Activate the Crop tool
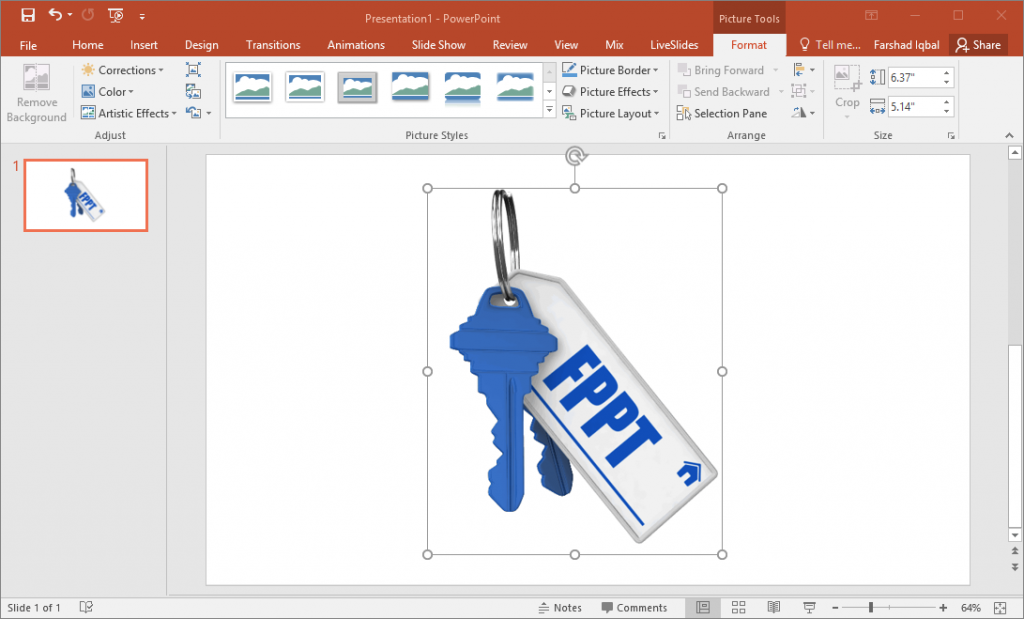The image size is (1024, 619). click(847, 90)
